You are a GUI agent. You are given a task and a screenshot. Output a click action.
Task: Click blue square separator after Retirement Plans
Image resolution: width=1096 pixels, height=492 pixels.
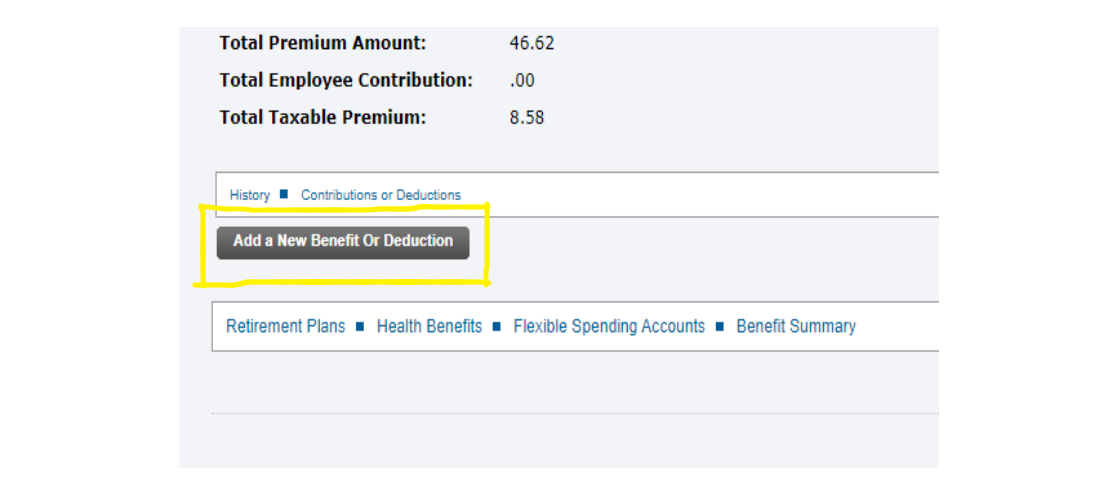click(360, 326)
